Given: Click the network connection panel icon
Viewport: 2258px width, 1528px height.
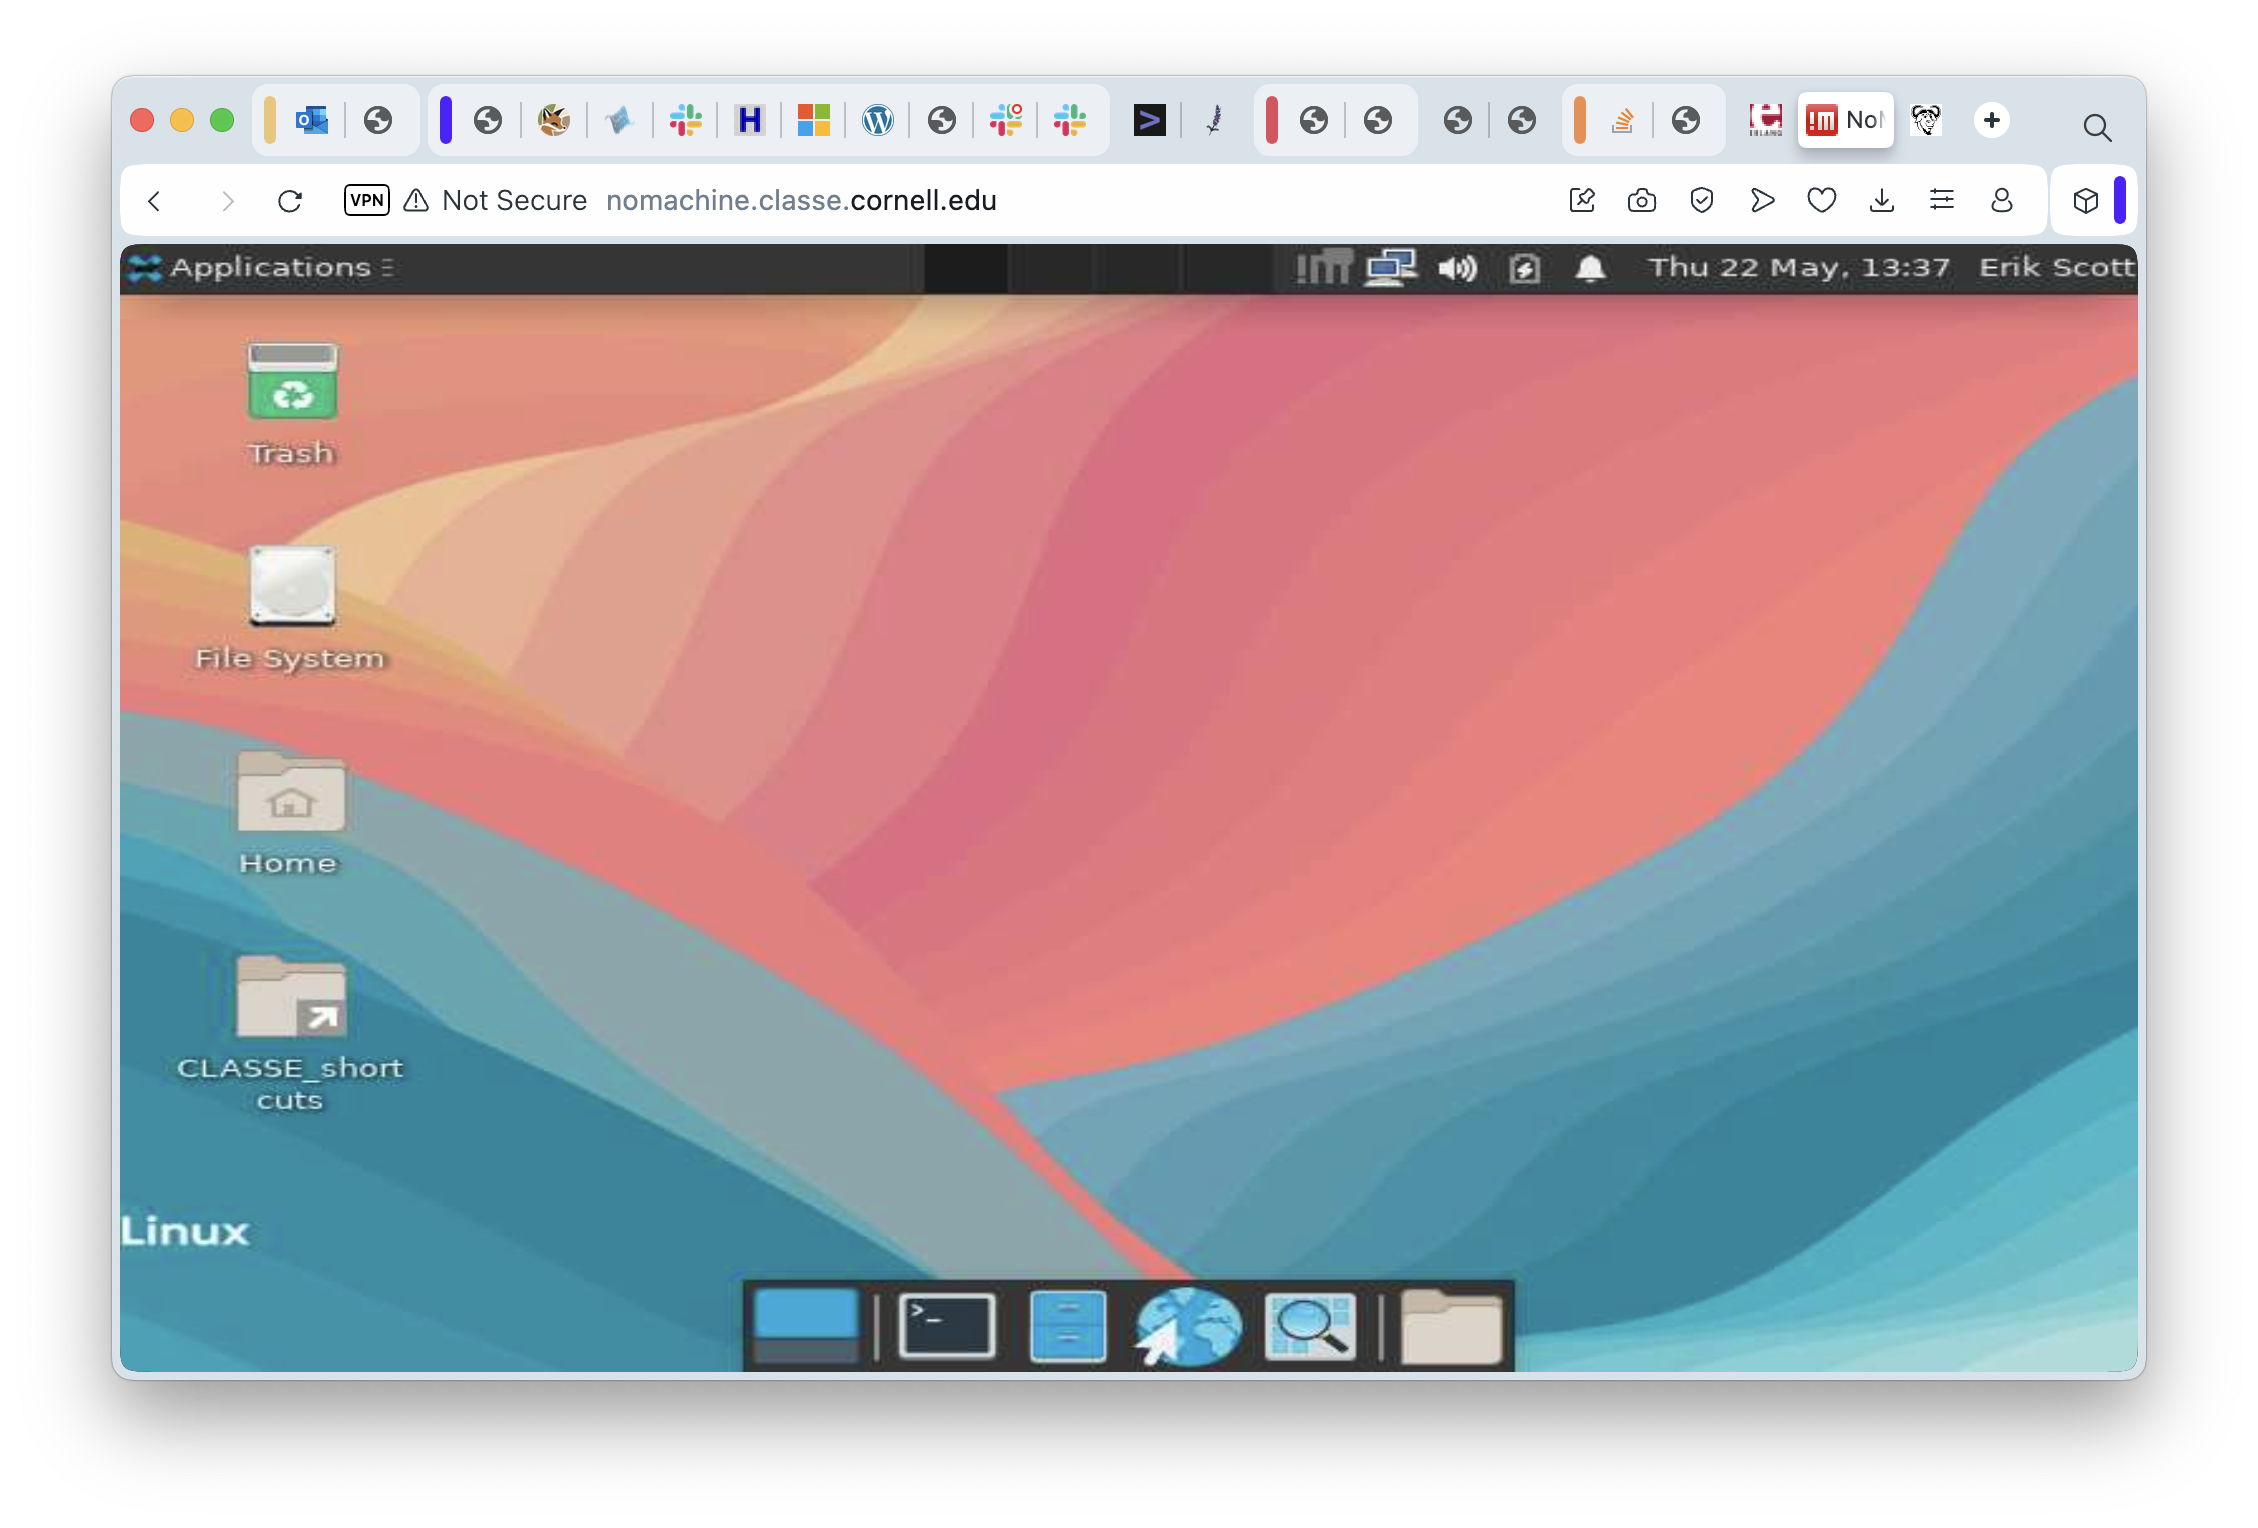Looking at the screenshot, I should [x=1391, y=268].
